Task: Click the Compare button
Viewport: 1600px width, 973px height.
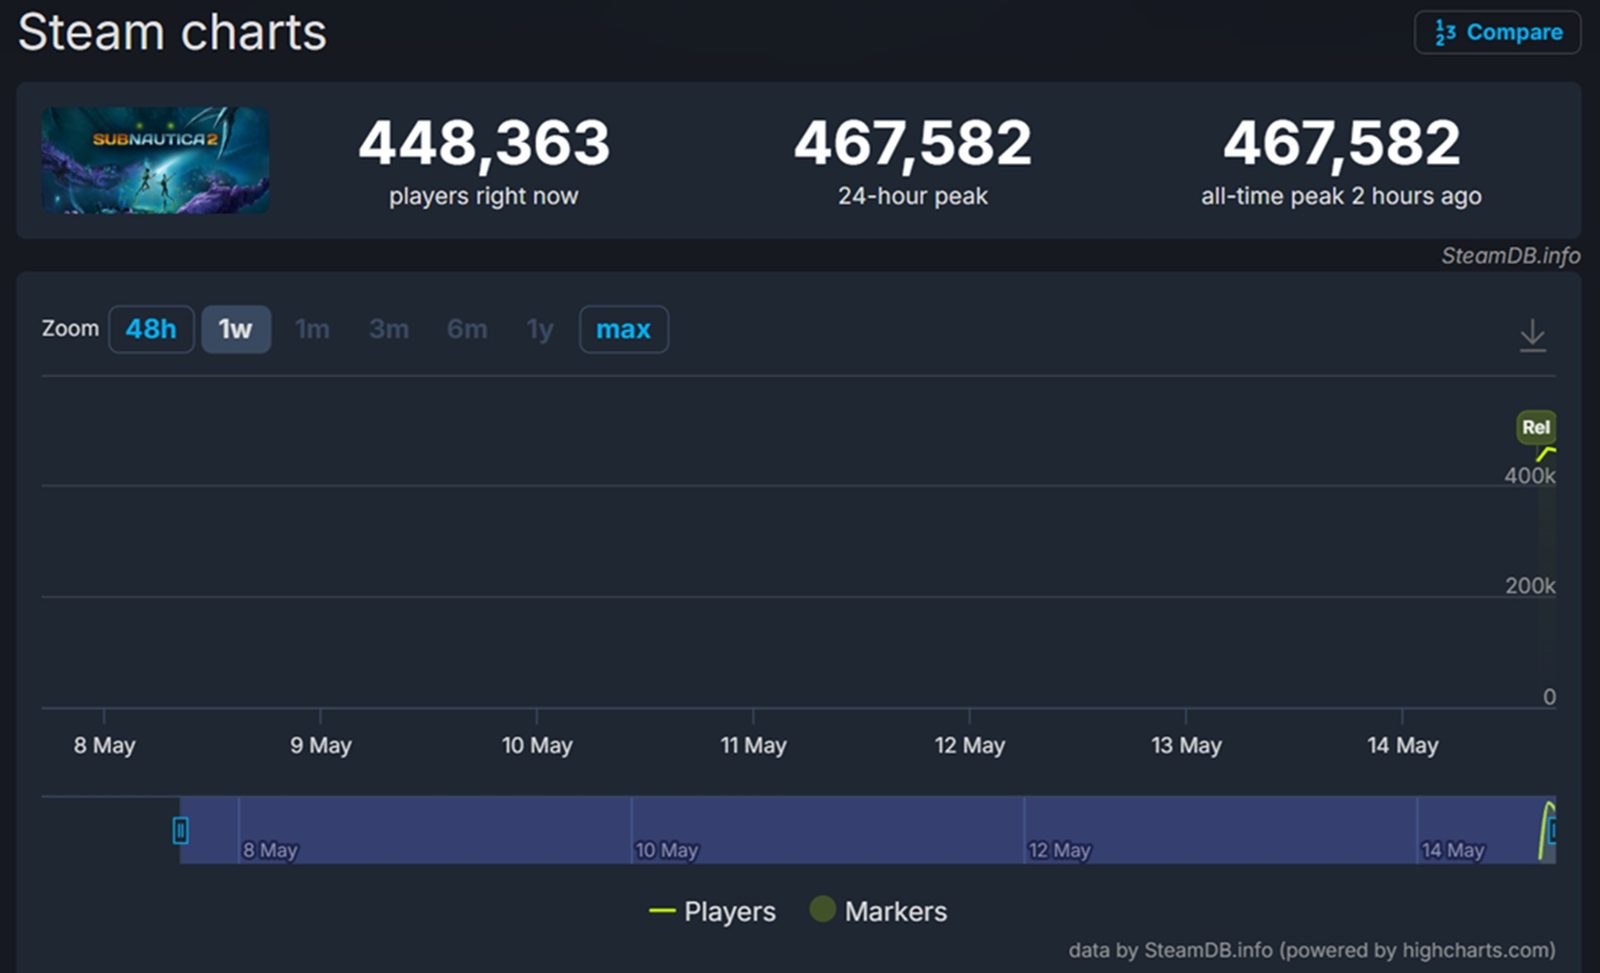Action: (x=1497, y=32)
